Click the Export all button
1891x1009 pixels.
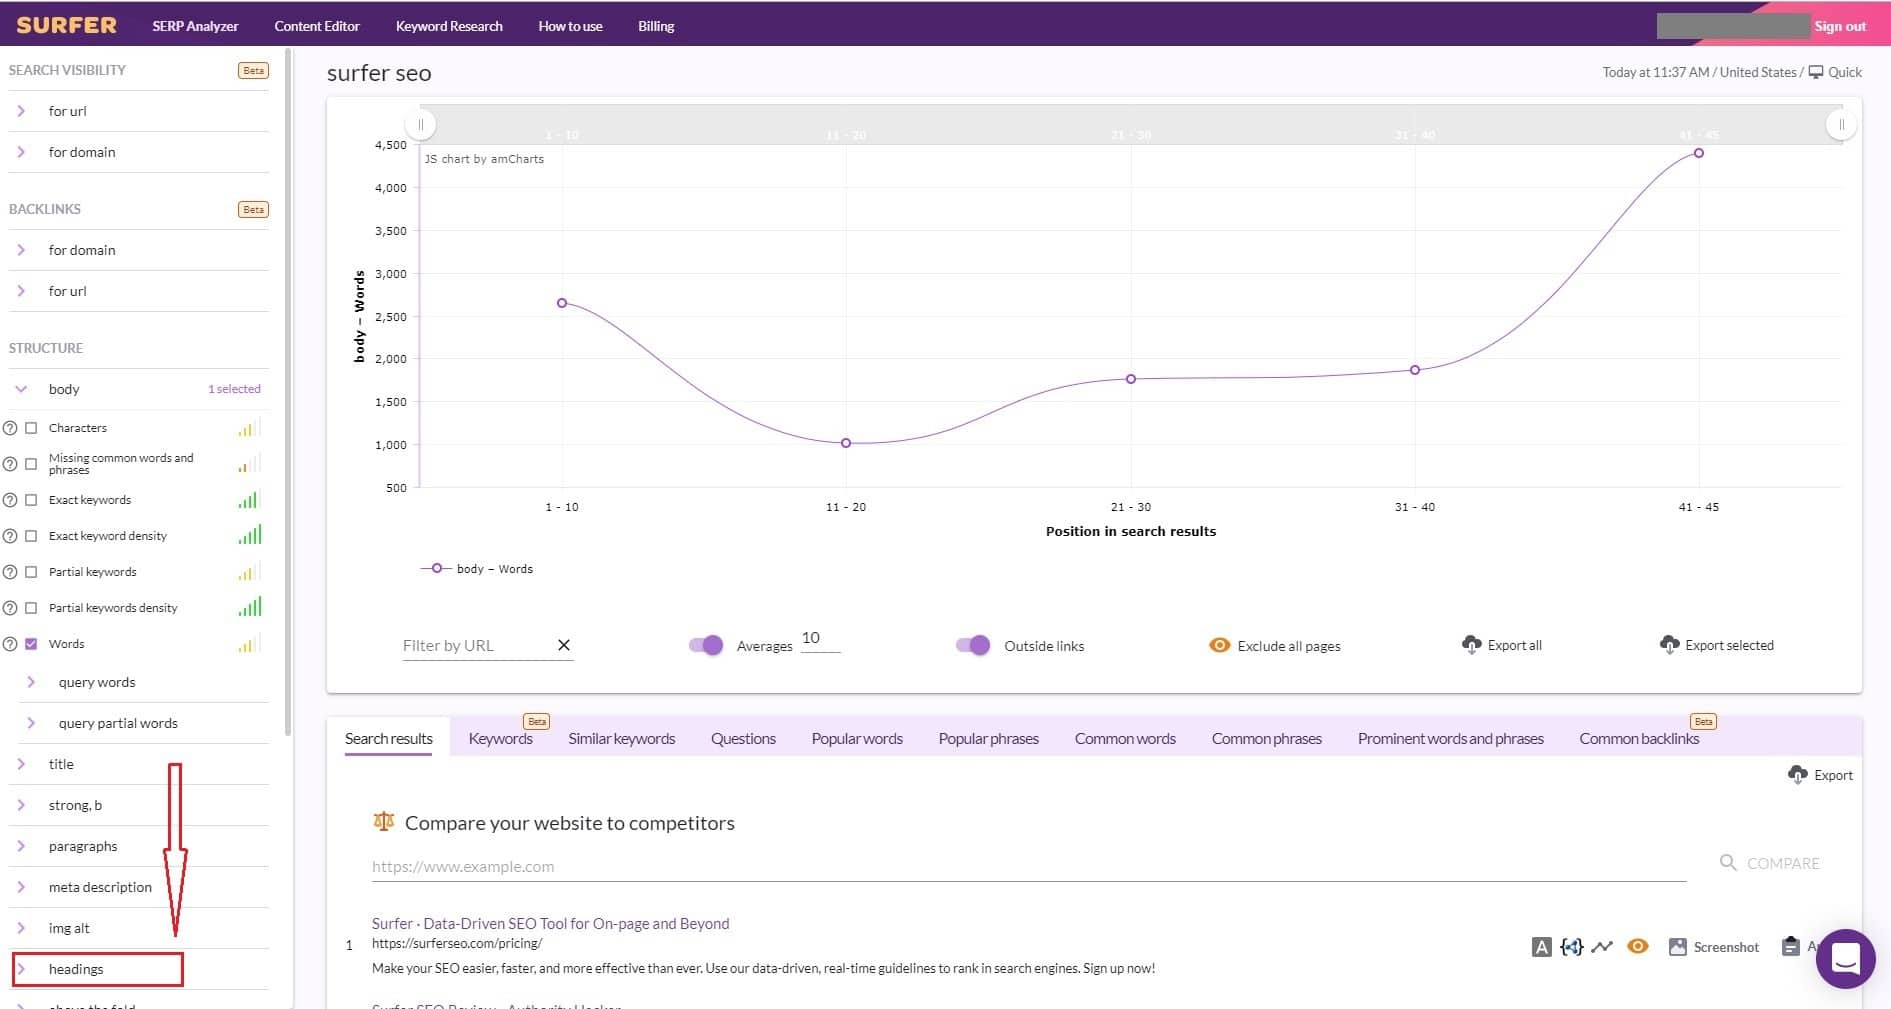[x=1502, y=645]
